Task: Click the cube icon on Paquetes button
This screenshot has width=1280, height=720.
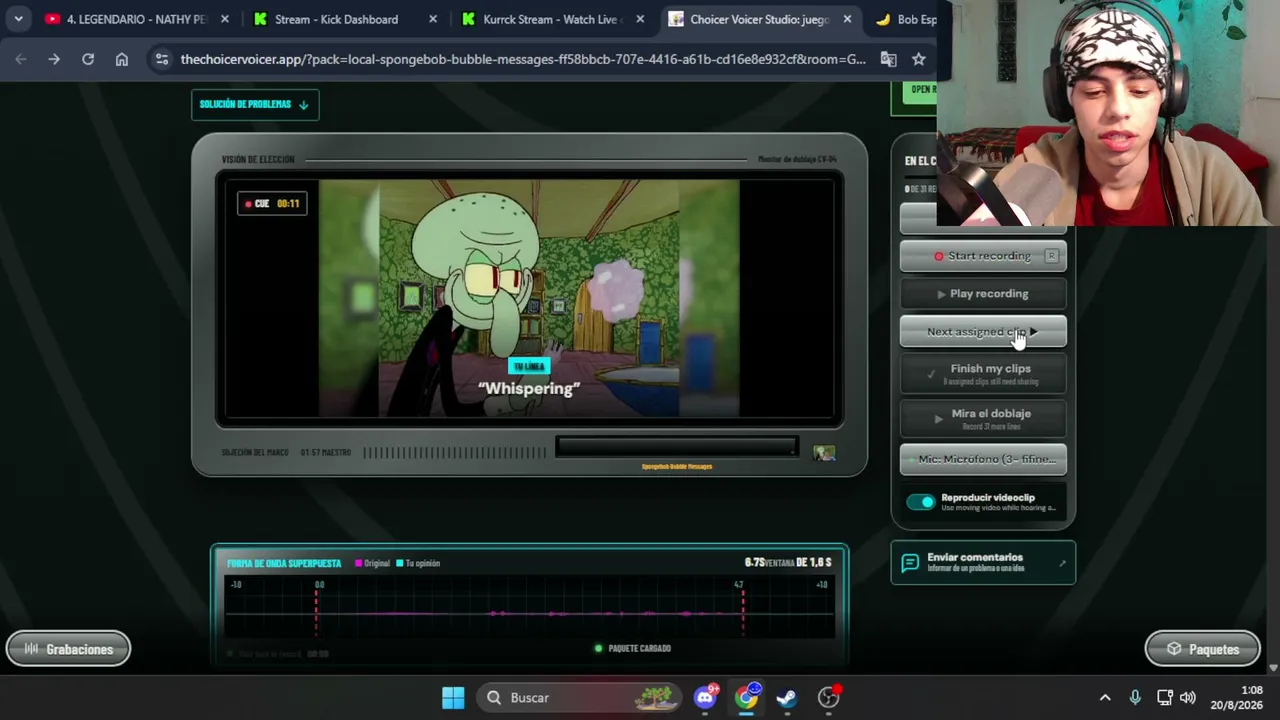Action: (1174, 649)
